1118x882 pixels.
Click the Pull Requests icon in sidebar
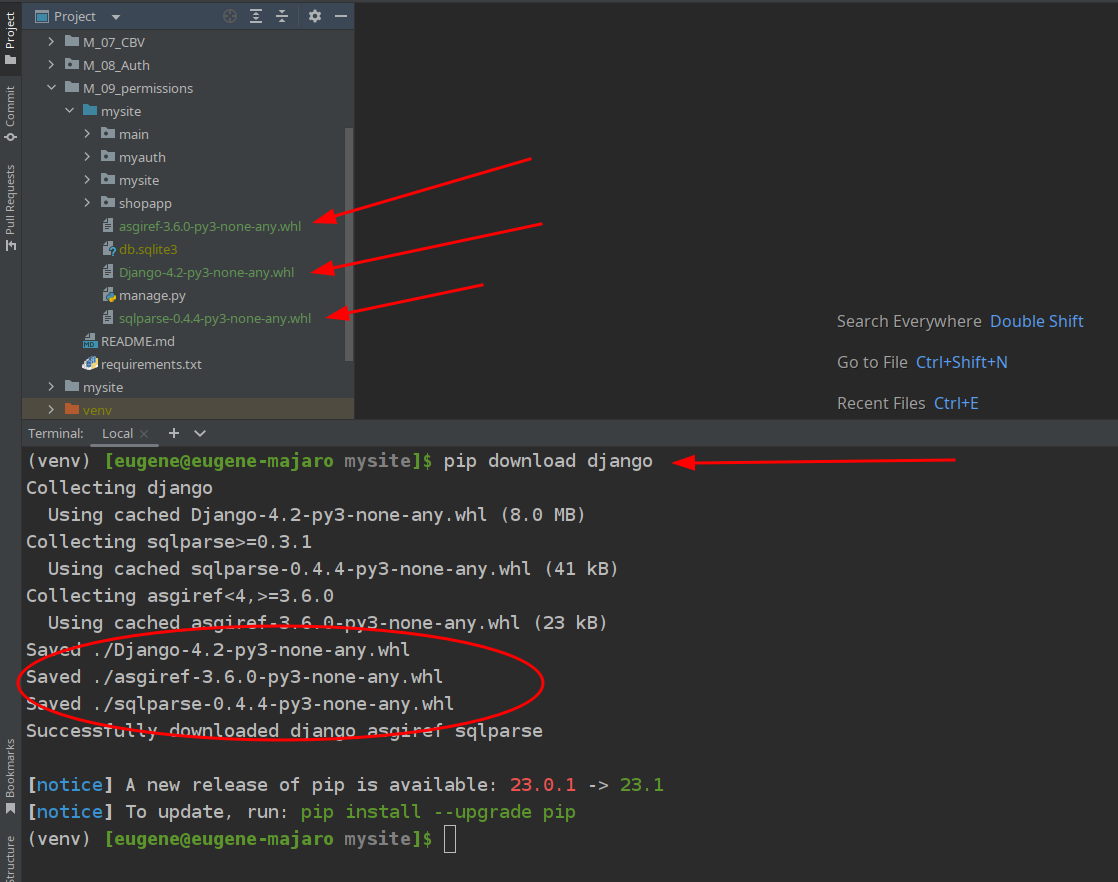click(10, 246)
